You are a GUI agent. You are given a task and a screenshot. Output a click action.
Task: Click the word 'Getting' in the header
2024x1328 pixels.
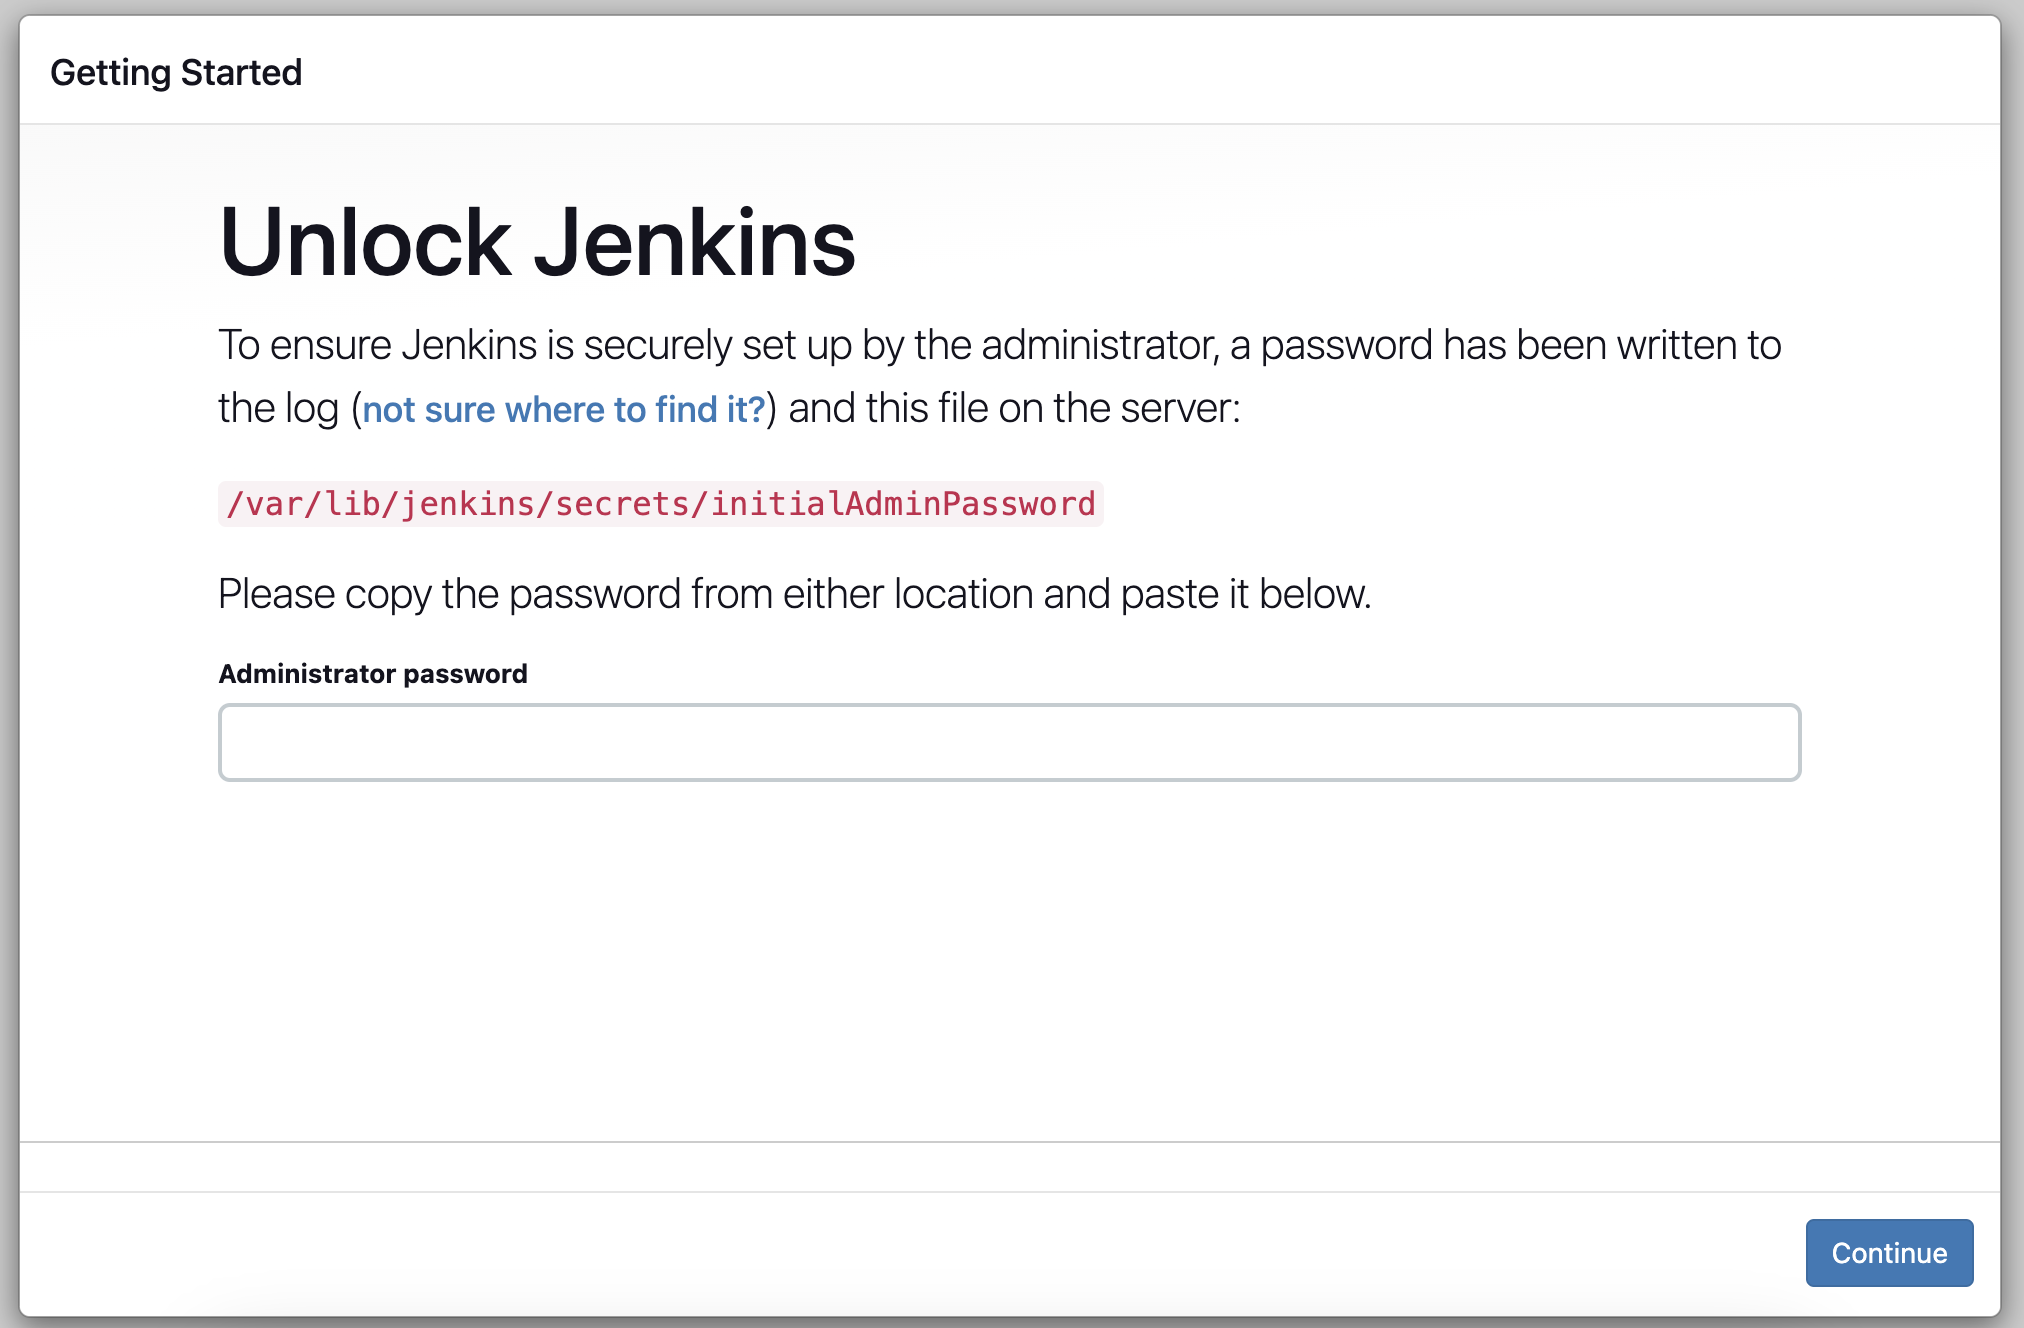tap(111, 72)
